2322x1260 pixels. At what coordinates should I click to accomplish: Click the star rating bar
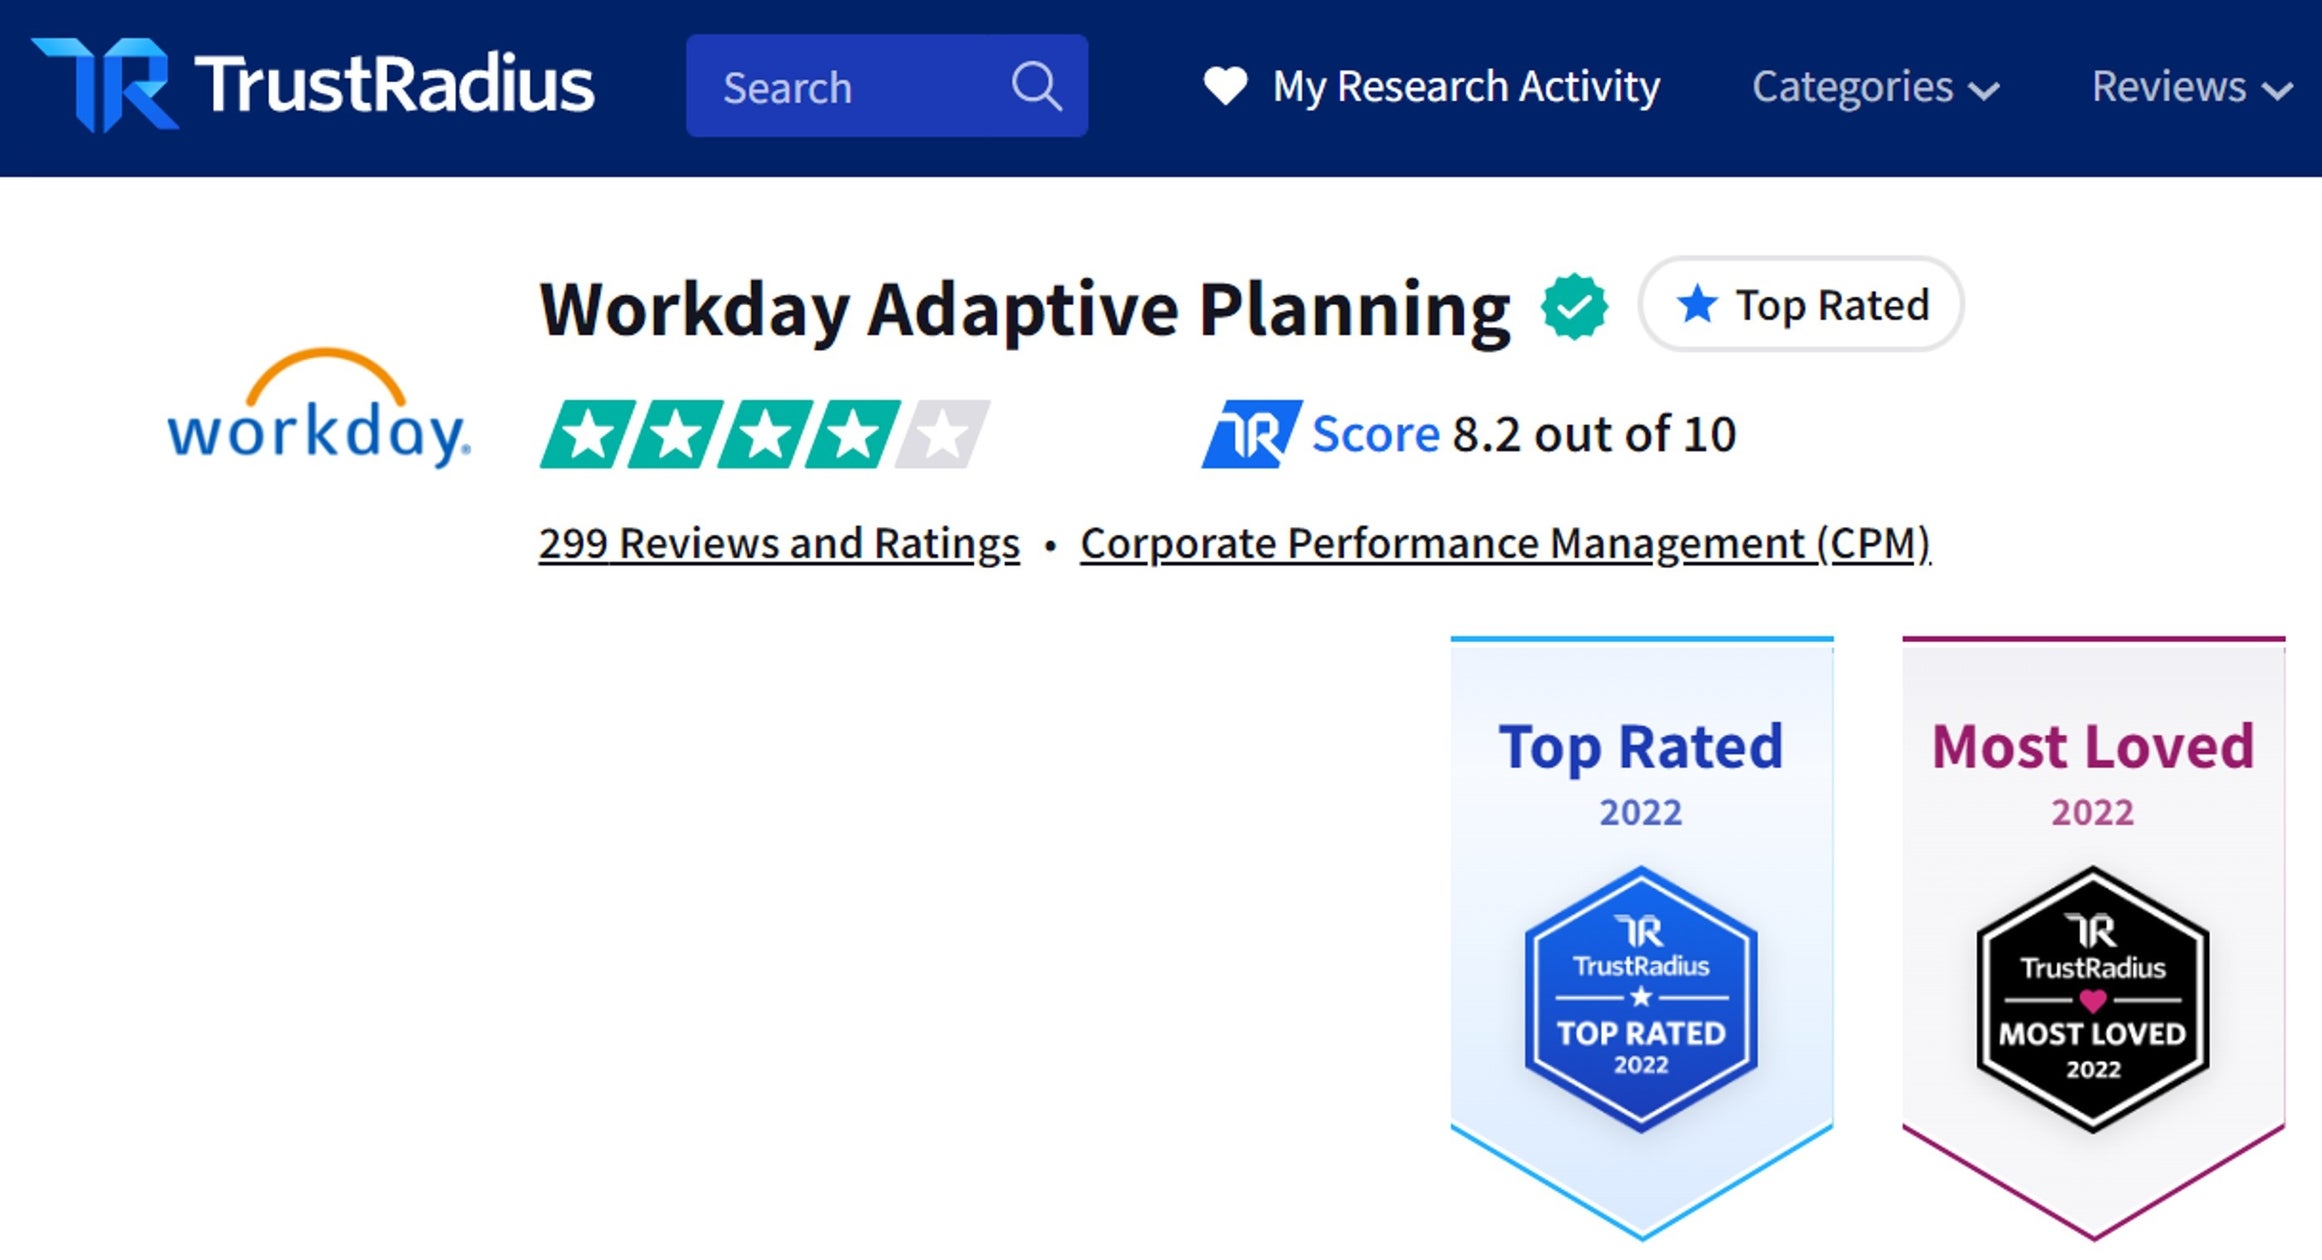coord(764,434)
